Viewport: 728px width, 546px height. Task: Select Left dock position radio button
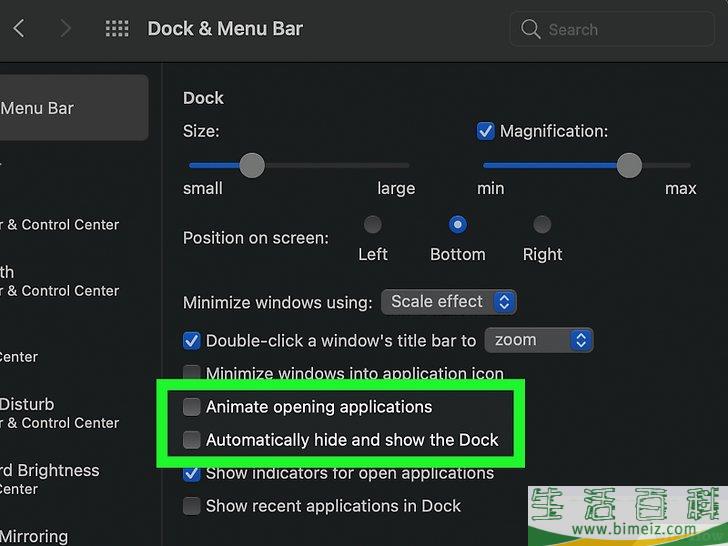click(x=372, y=225)
